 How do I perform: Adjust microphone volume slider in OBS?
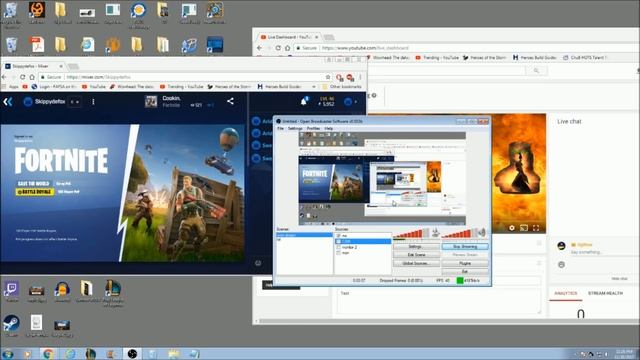411,233
